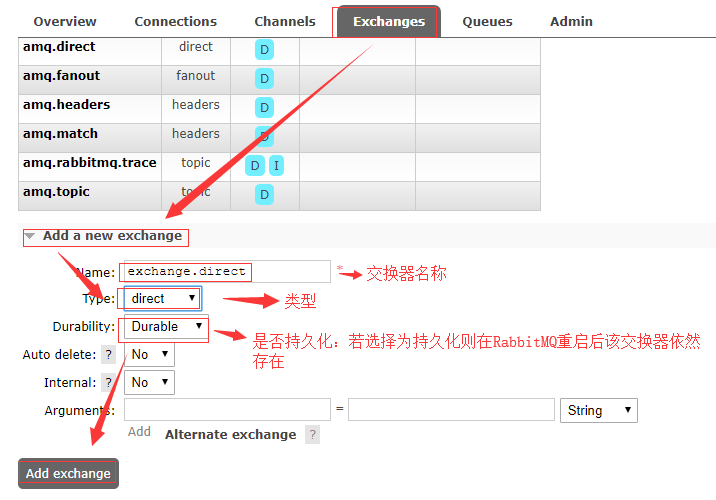This screenshot has height=500, width=716.
Task: Click the Add exchange button
Action: [68, 474]
